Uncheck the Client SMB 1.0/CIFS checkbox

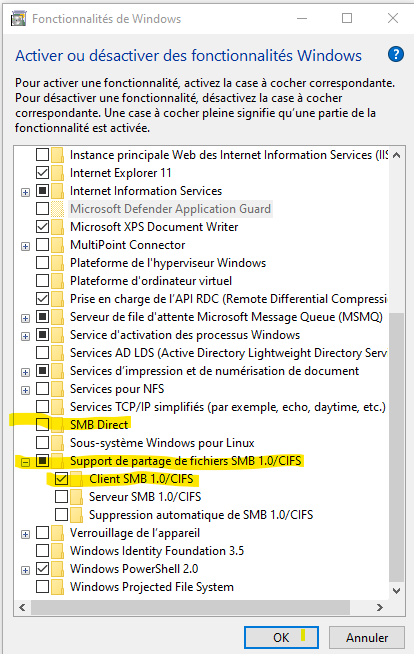[x=61, y=479]
